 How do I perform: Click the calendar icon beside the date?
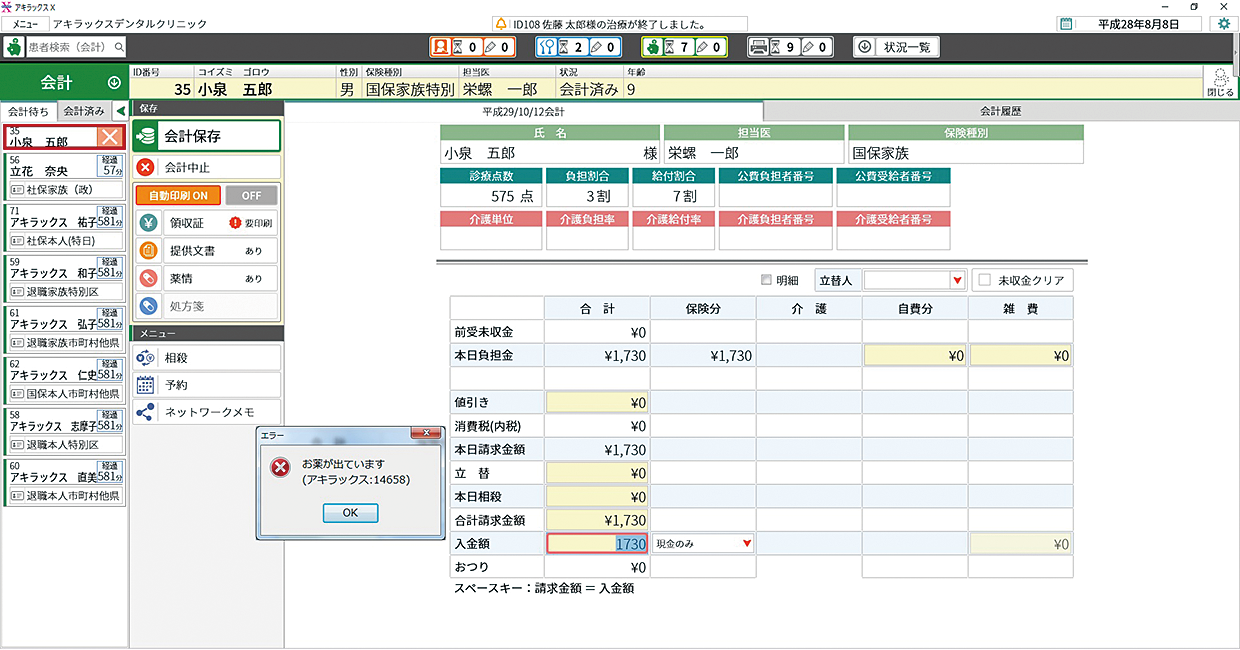1066,24
